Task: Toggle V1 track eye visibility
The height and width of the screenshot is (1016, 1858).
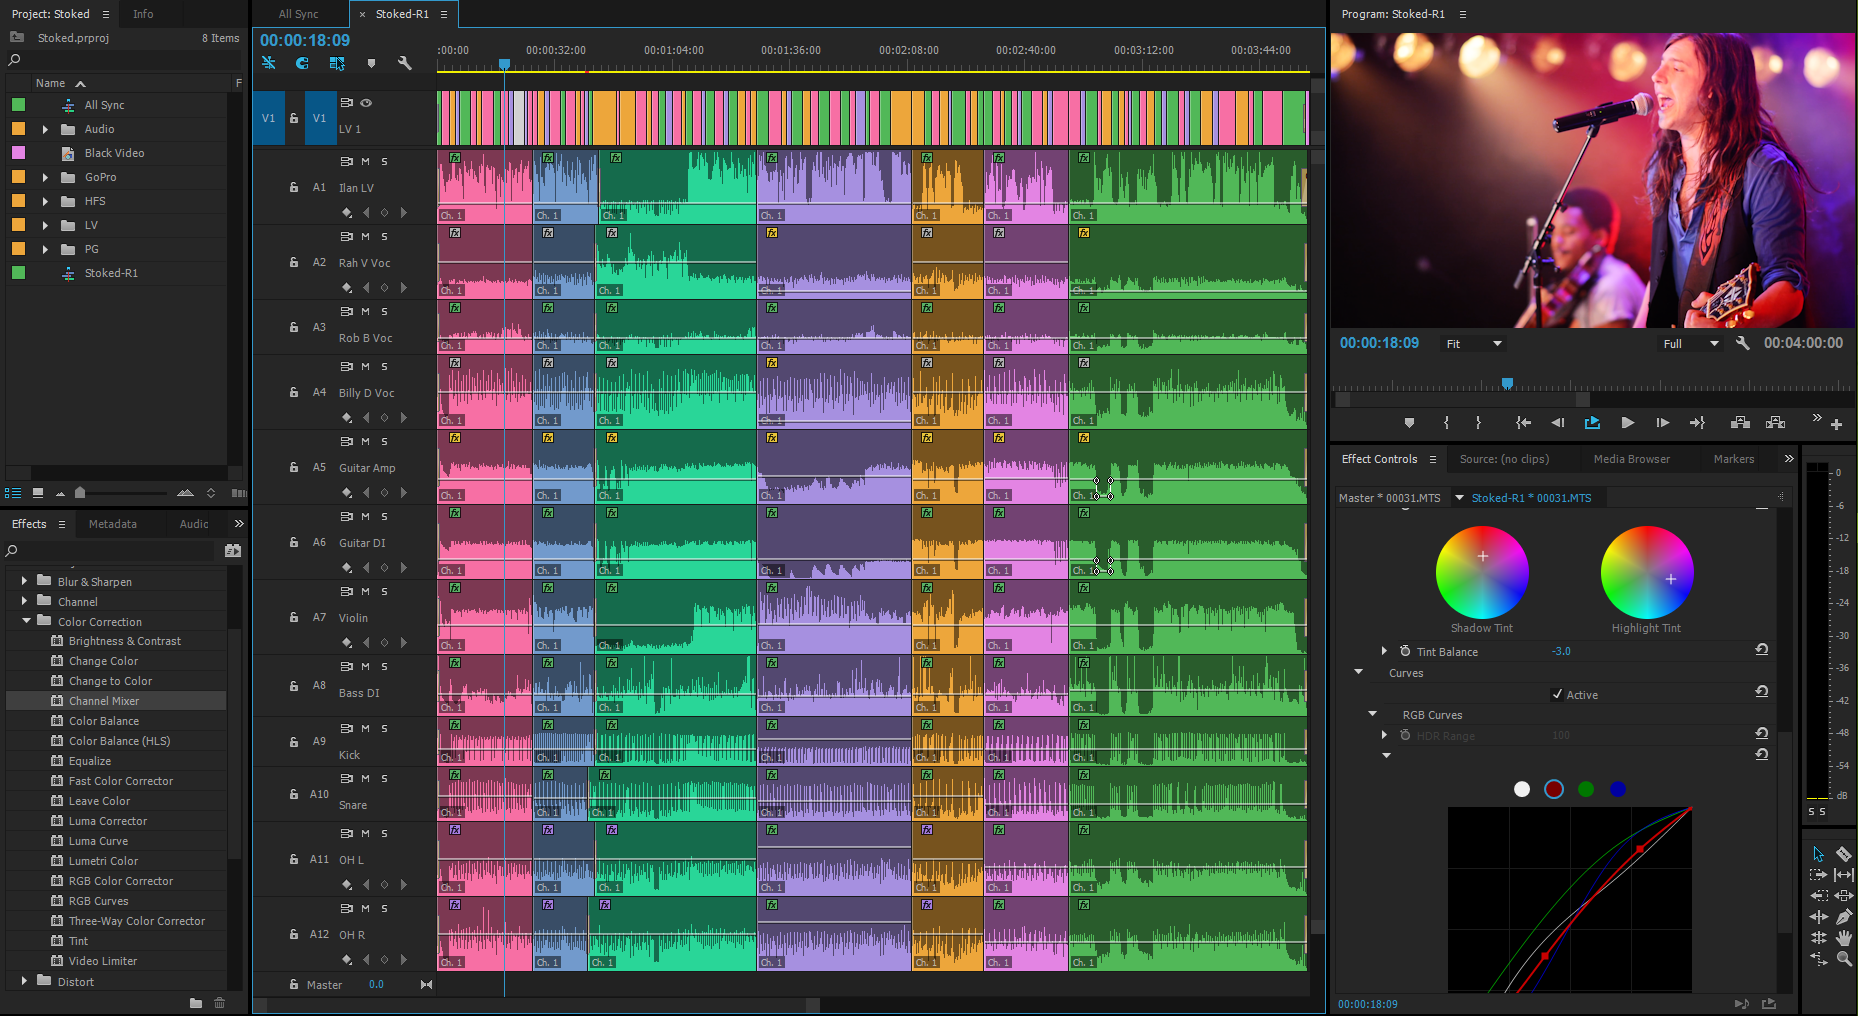Action: click(366, 103)
